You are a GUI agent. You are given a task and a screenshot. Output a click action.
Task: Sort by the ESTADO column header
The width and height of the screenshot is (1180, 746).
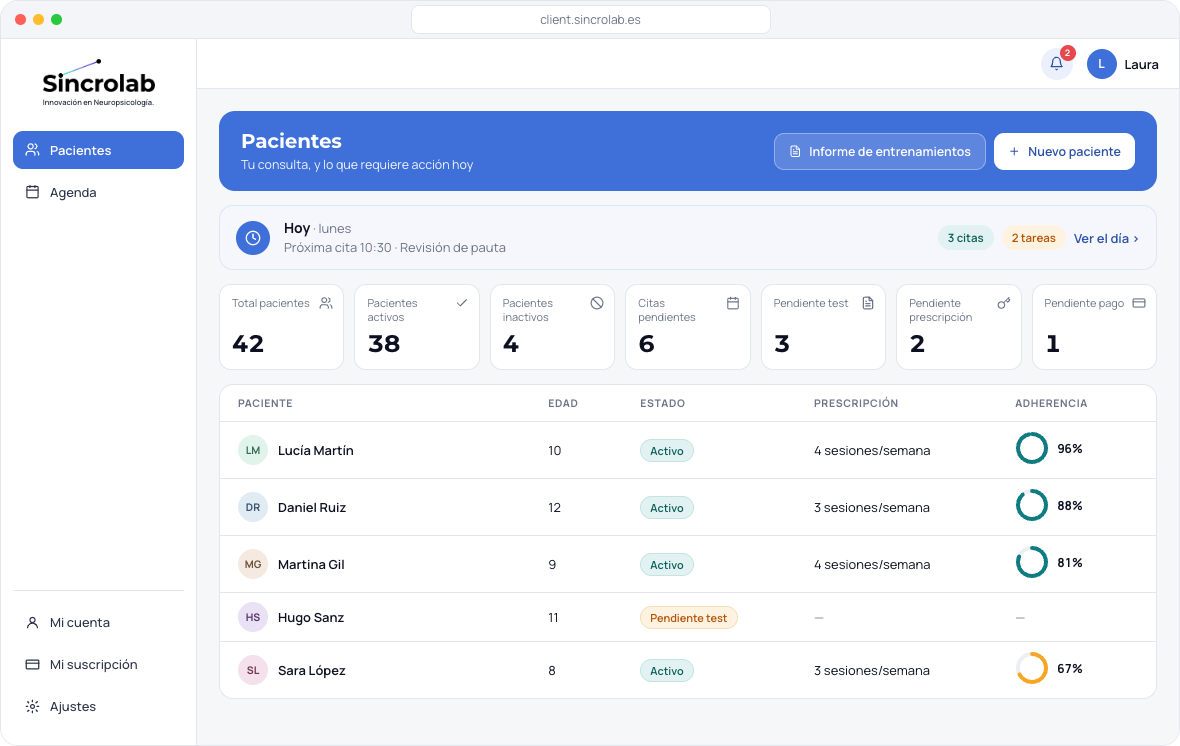coord(662,403)
